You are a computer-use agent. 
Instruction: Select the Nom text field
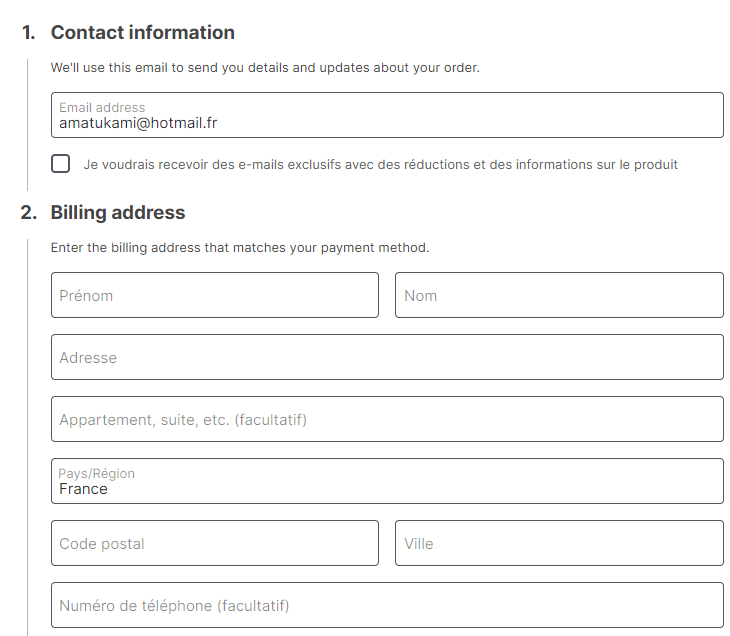pyautogui.click(x=559, y=295)
